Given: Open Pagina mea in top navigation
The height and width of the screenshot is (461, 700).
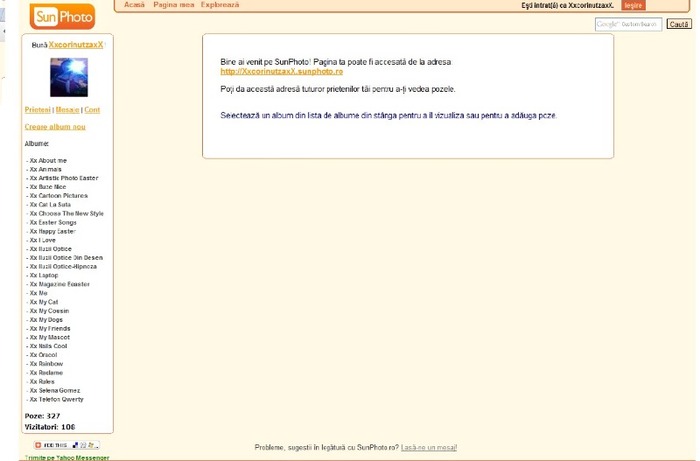Looking at the screenshot, I should point(173,5).
